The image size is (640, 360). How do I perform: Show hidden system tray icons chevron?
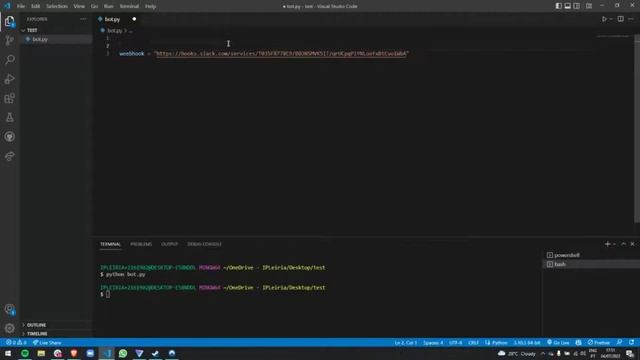point(543,353)
